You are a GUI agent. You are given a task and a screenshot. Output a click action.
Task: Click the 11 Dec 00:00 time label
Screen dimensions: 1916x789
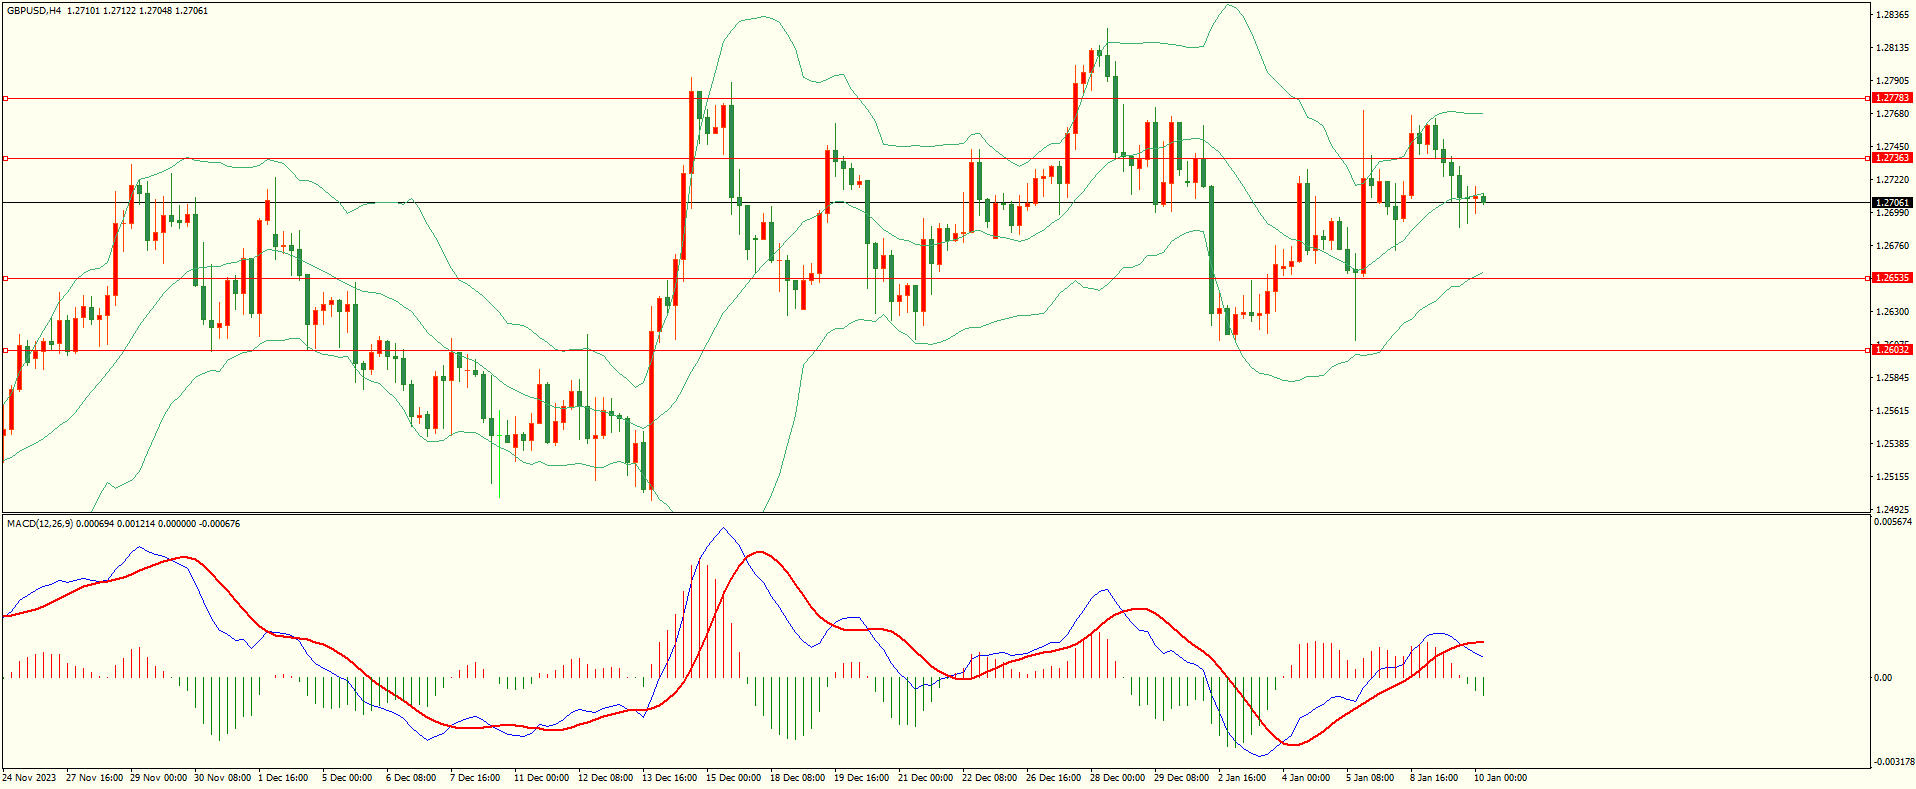(x=541, y=778)
